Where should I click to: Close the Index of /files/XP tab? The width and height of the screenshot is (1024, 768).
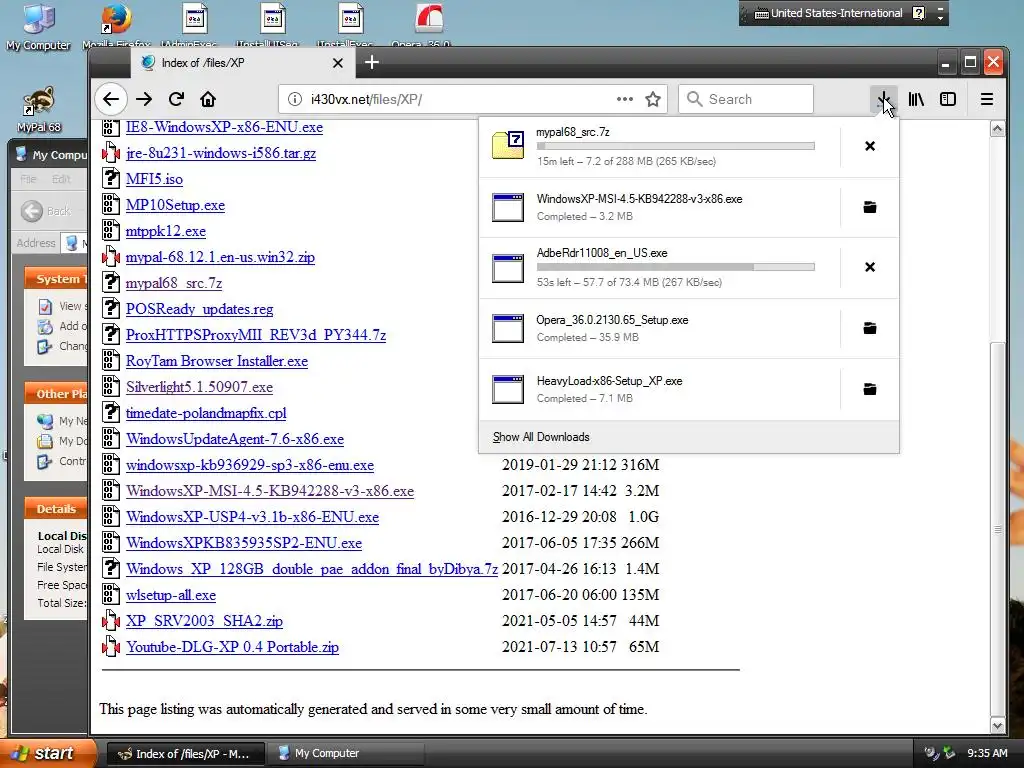[x=338, y=63]
